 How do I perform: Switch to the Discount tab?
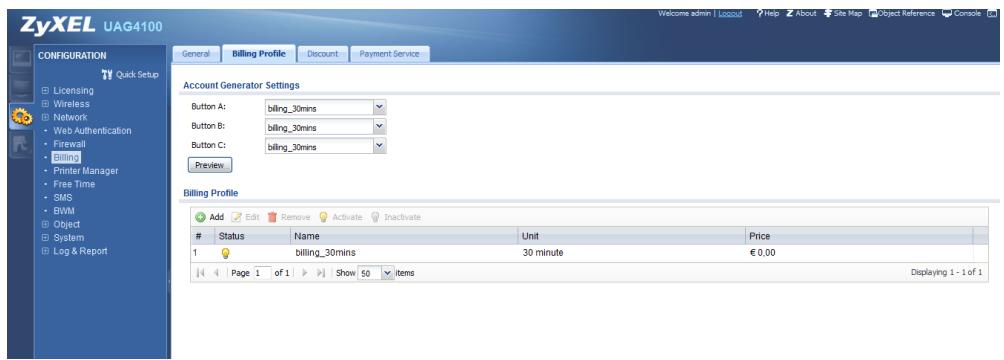pyautogui.click(x=322, y=54)
